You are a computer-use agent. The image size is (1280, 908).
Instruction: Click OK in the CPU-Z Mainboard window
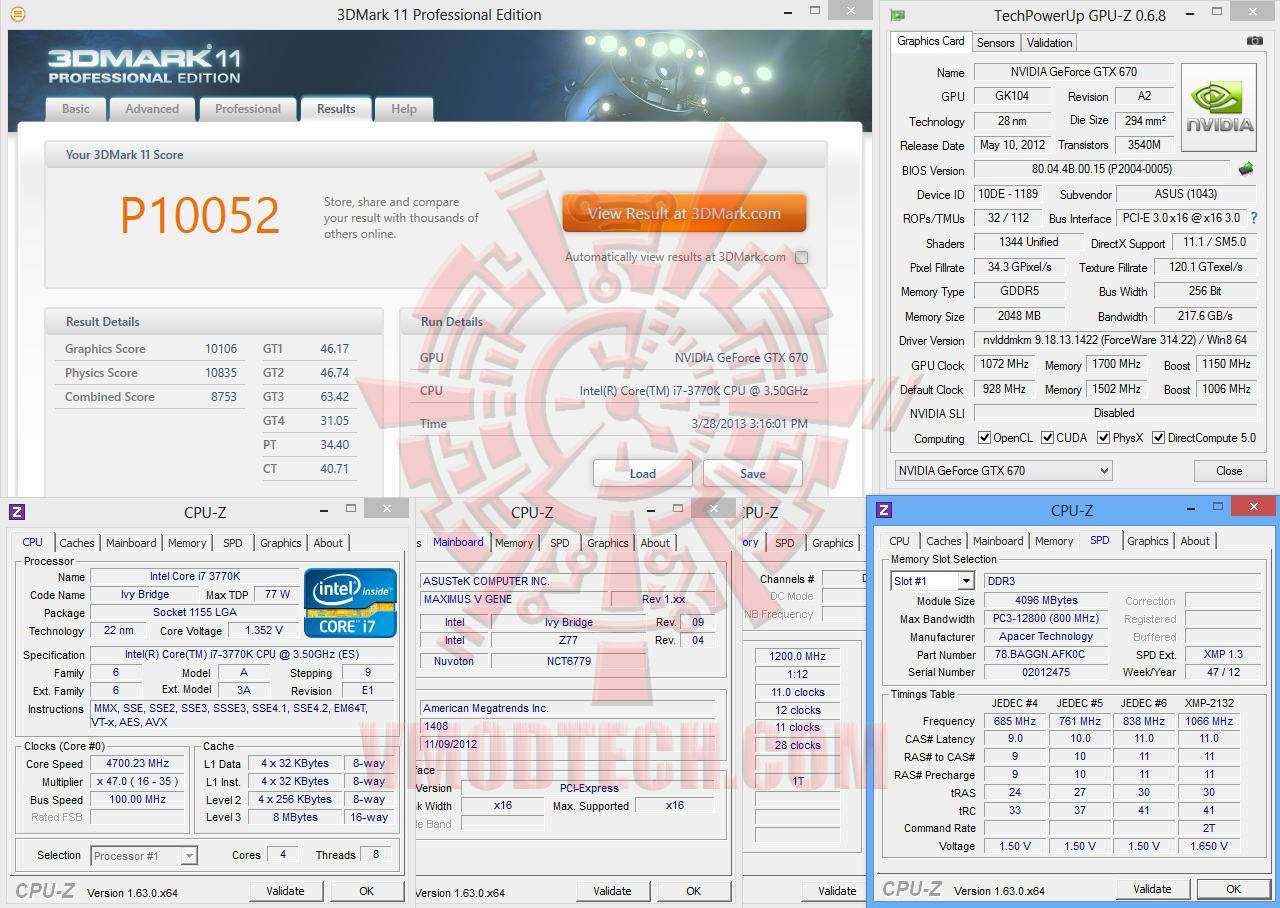tap(694, 891)
